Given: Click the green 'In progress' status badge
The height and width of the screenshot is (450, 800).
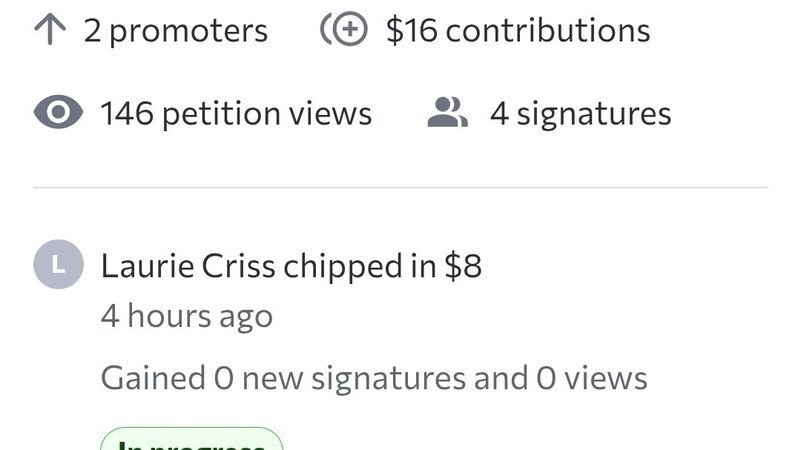Looking at the screenshot, I should (192, 440).
